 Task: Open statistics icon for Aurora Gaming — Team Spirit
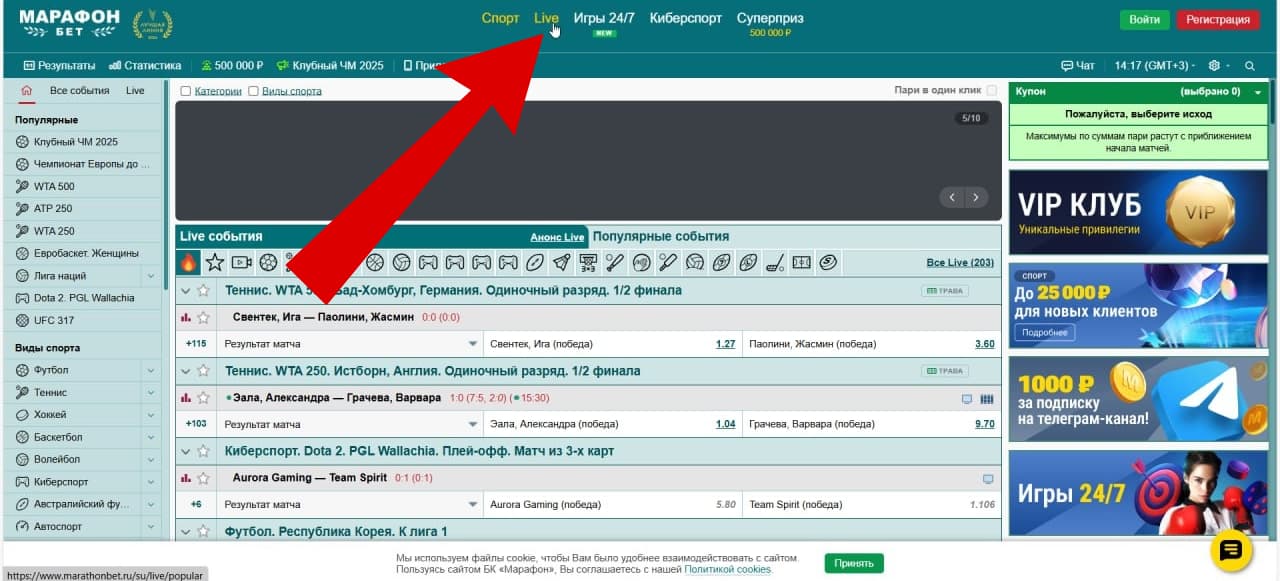(x=186, y=478)
